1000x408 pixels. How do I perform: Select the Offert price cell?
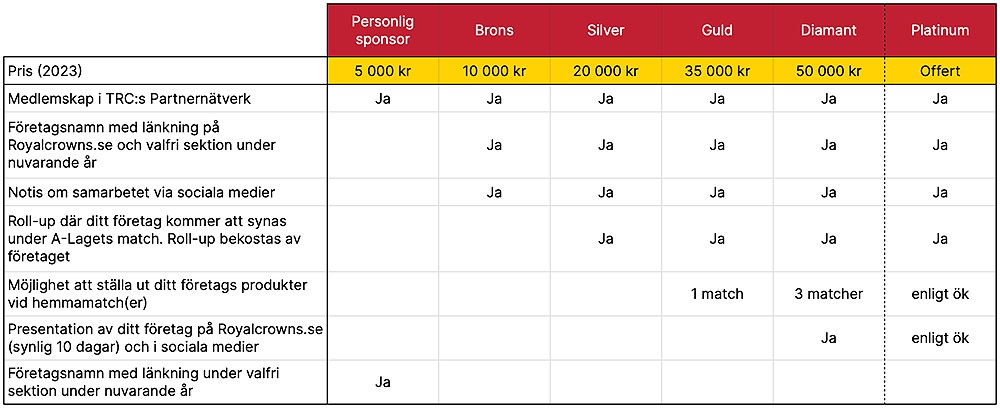pyautogui.click(x=940, y=71)
